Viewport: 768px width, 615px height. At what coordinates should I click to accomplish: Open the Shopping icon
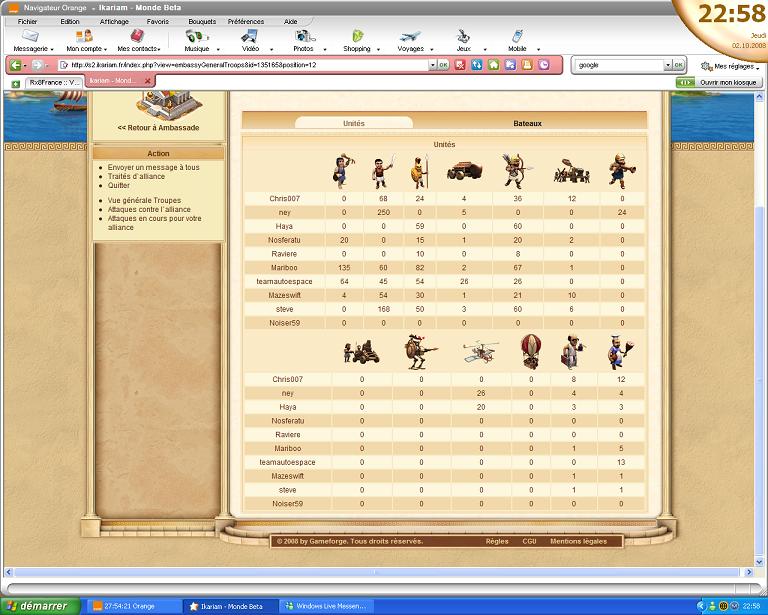(x=358, y=36)
